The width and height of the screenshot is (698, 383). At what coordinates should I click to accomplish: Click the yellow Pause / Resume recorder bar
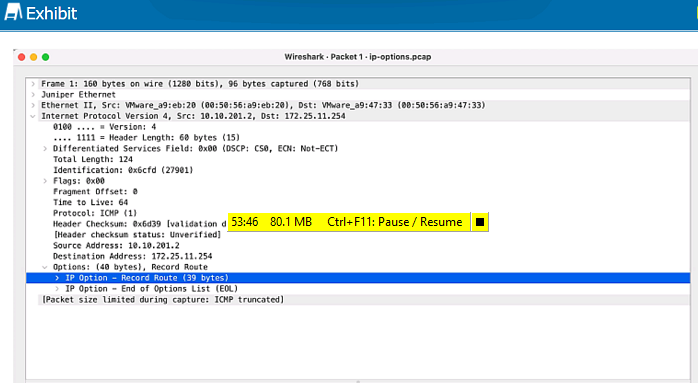(349, 222)
